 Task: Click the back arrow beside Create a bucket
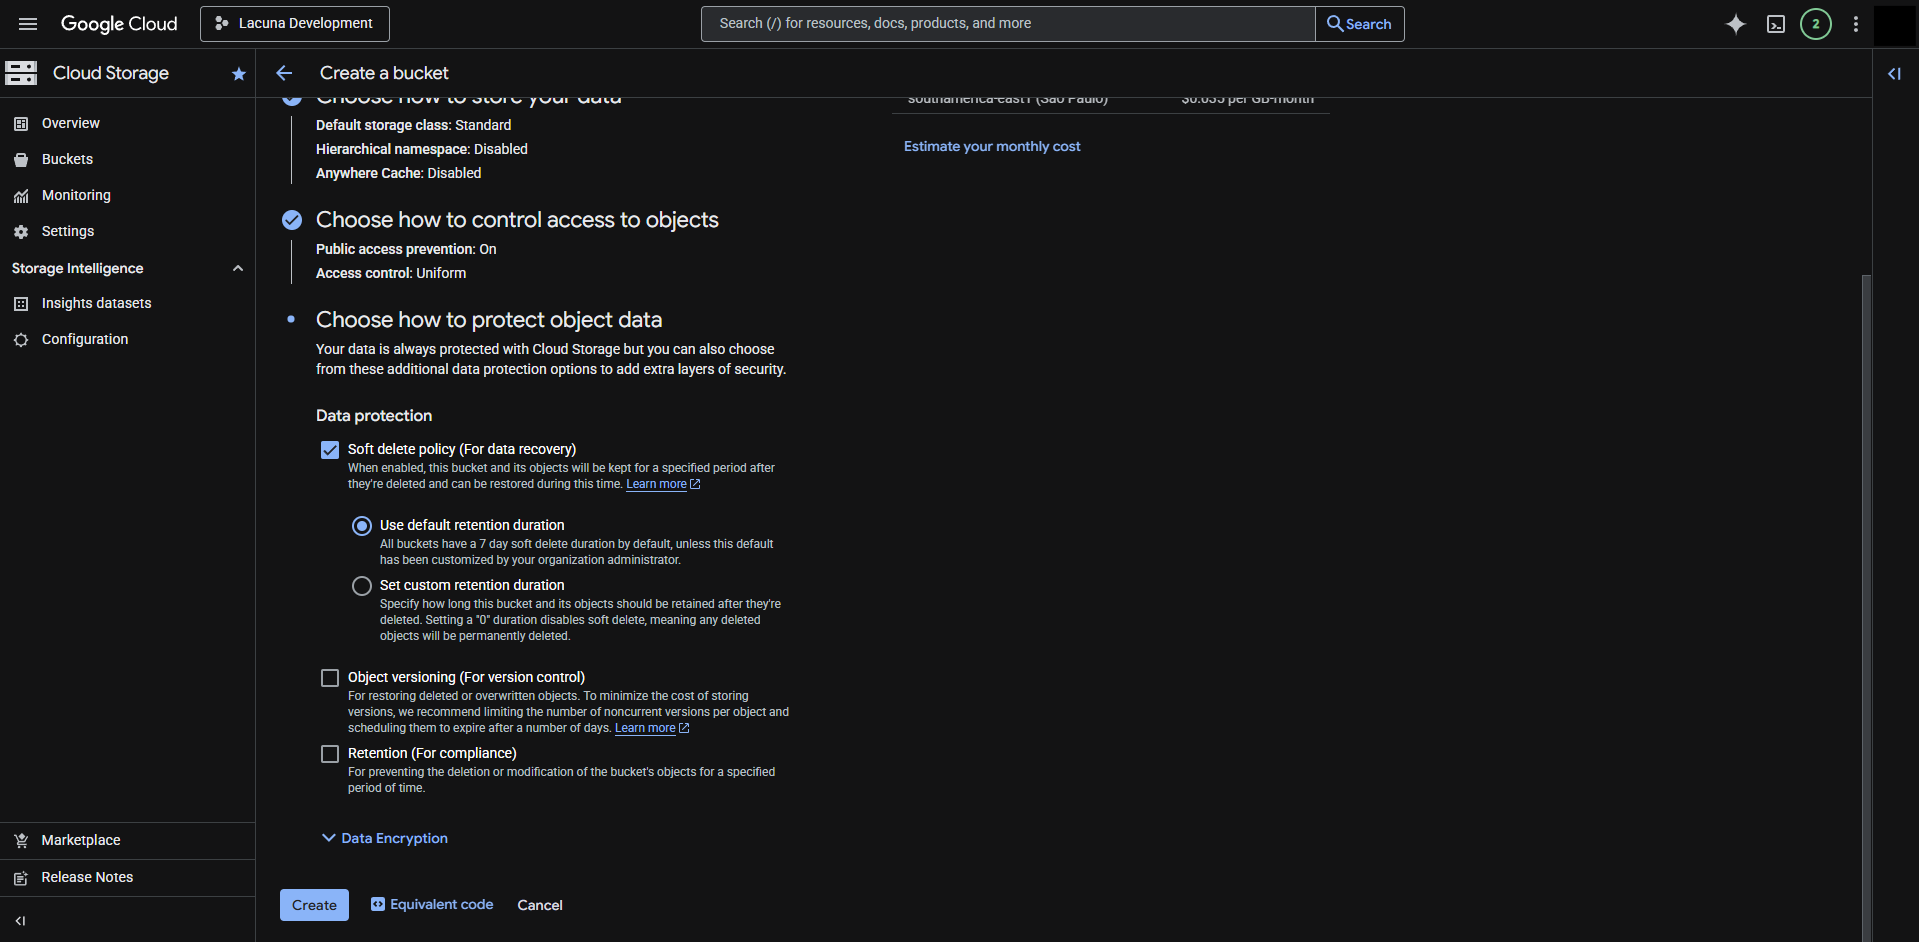pyautogui.click(x=284, y=73)
